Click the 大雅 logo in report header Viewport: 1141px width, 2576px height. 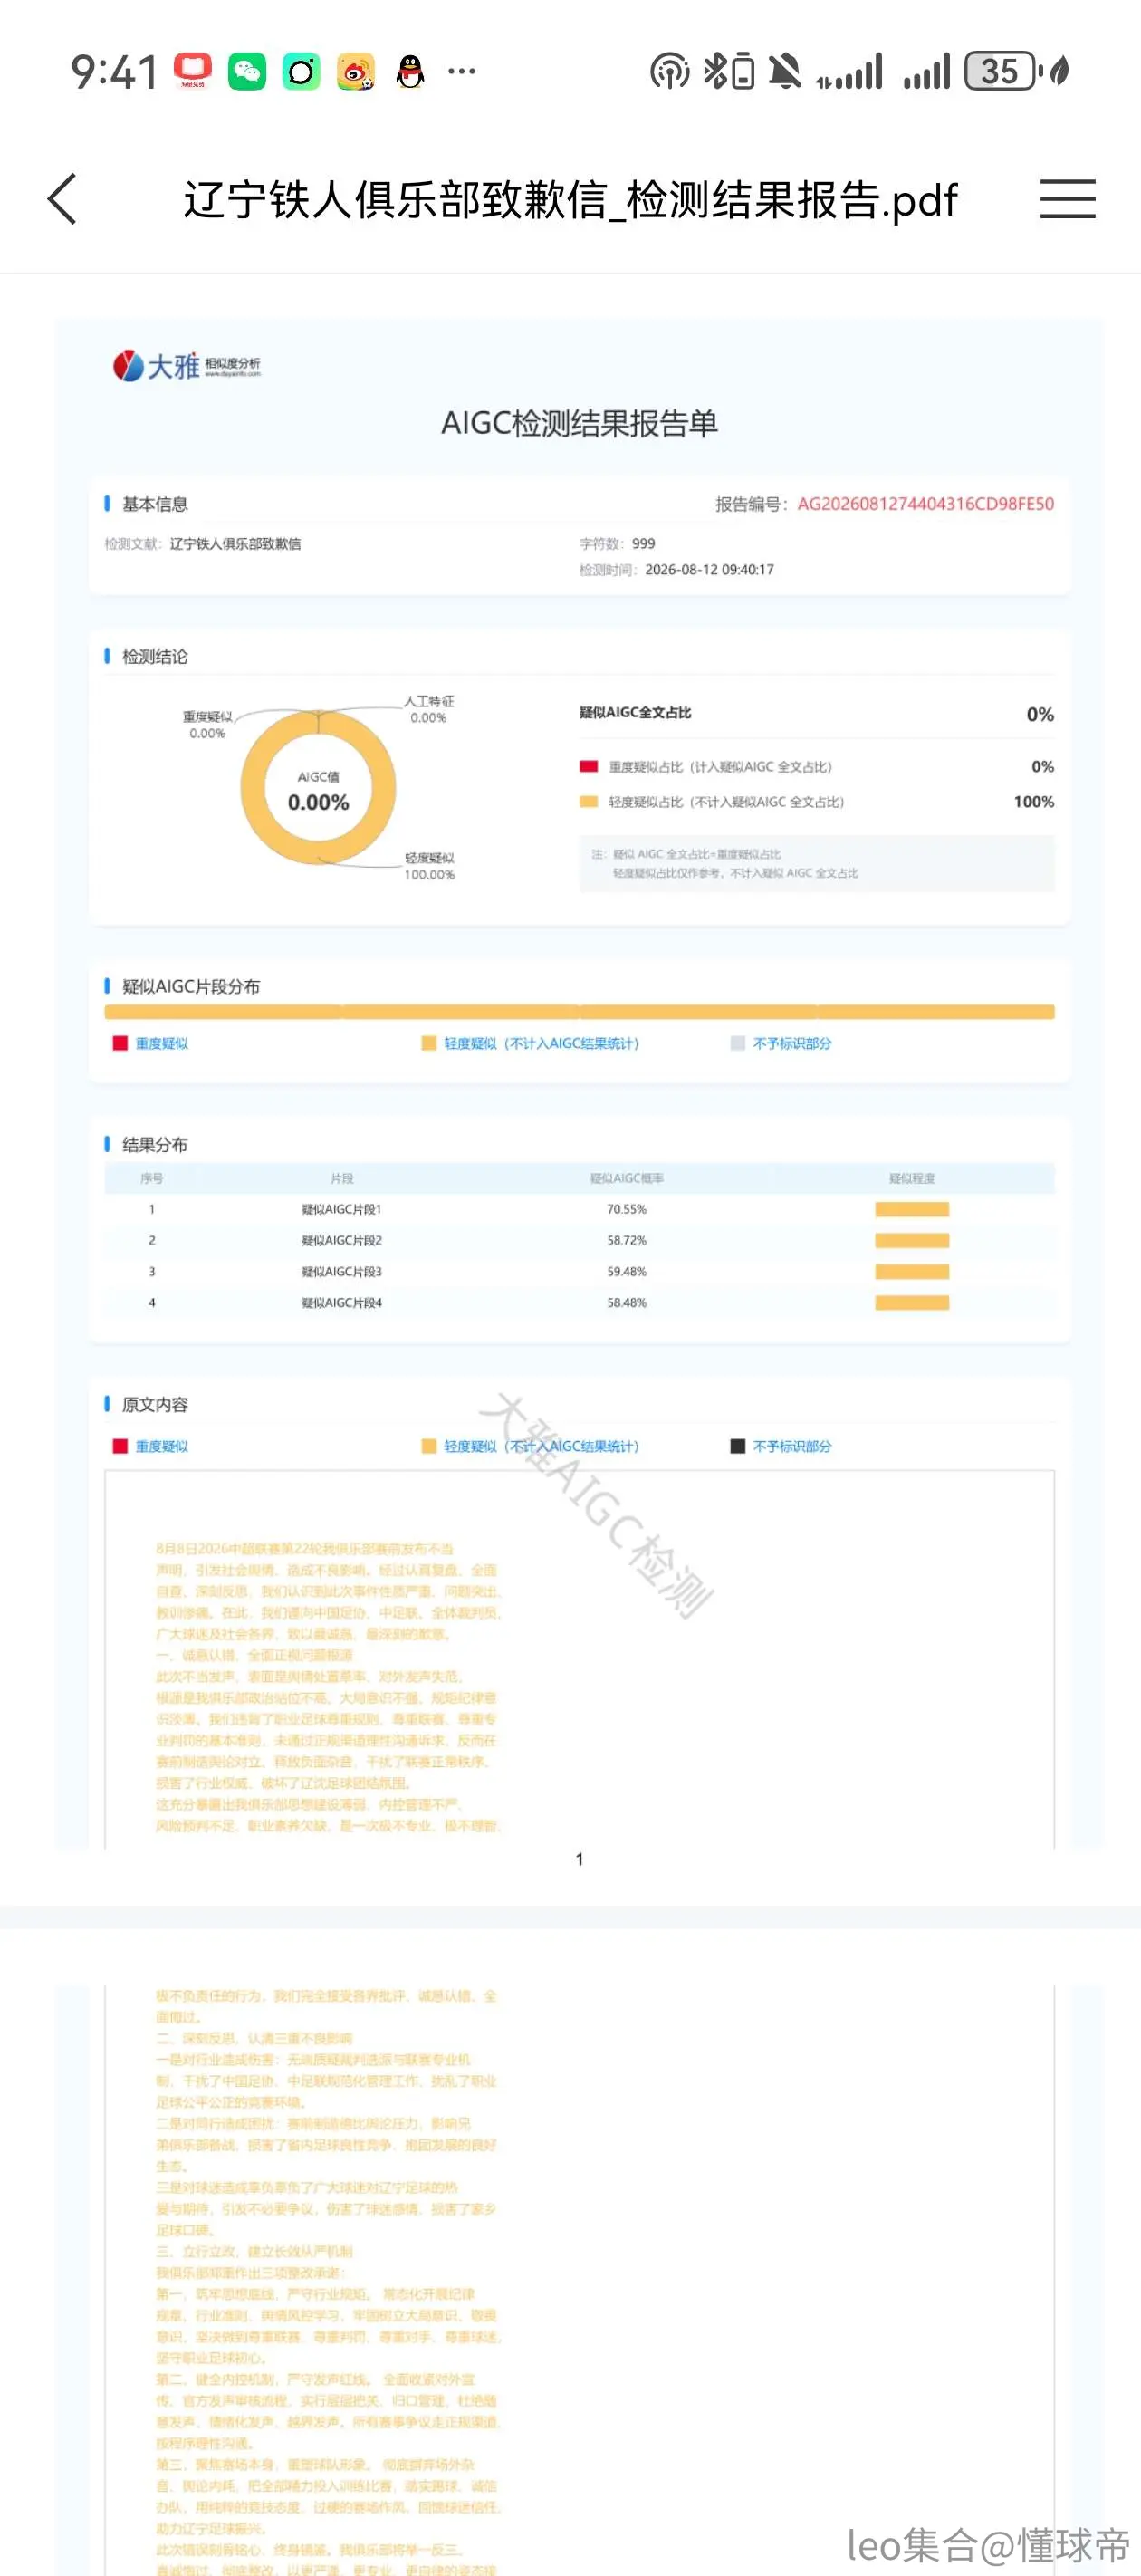pos(186,365)
